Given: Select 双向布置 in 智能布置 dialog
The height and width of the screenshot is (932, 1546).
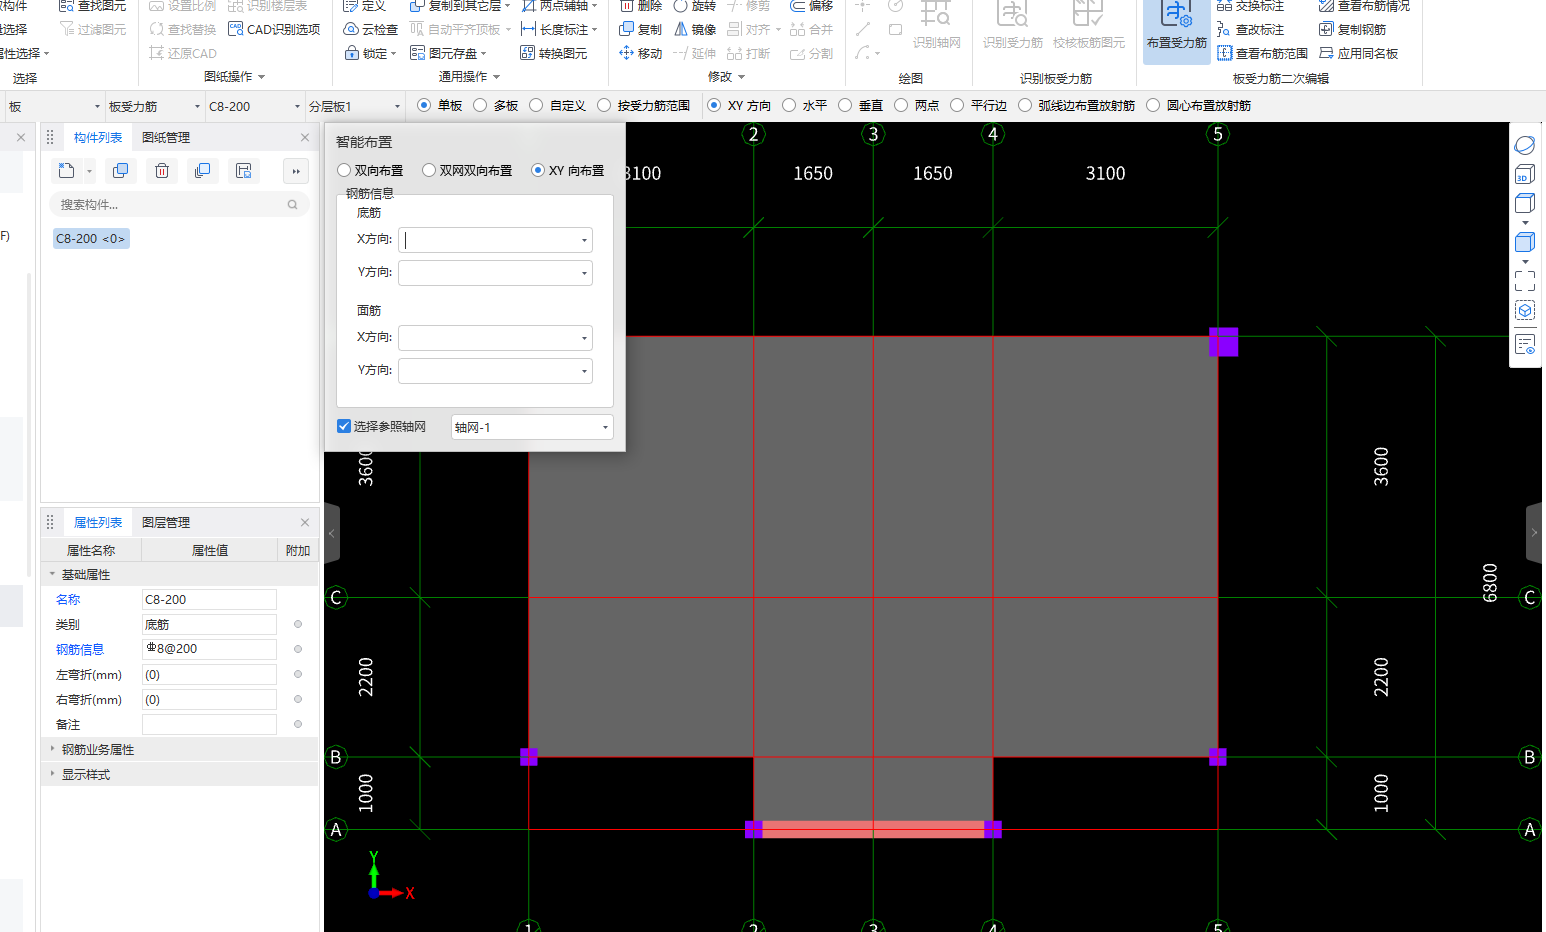Looking at the screenshot, I should click(x=370, y=171).
